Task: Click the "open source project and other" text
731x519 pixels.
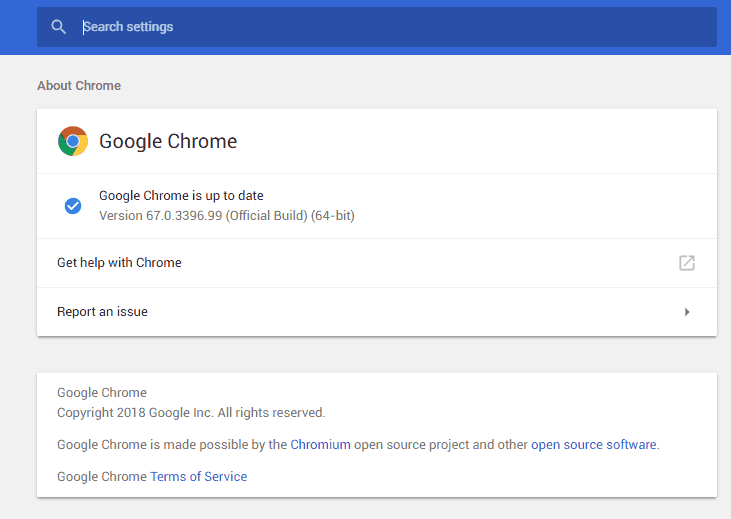Action: (x=441, y=444)
